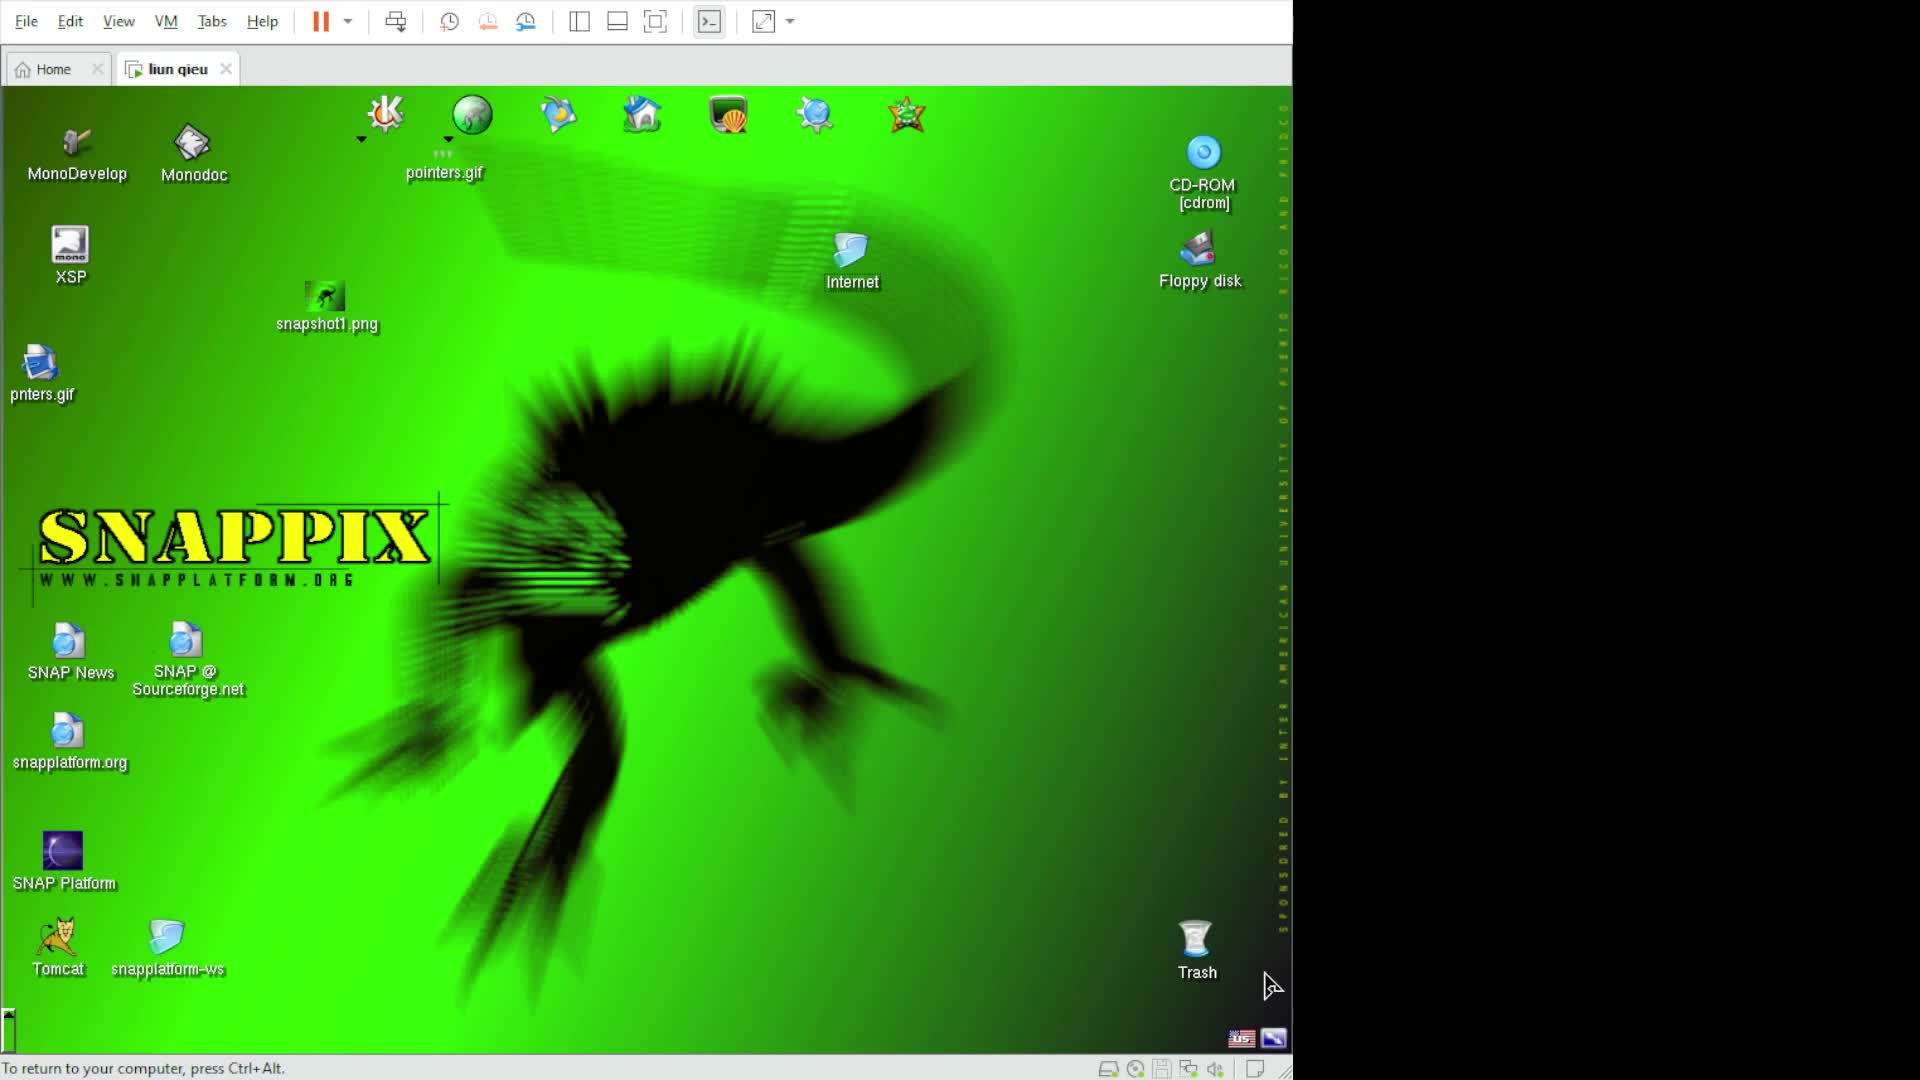
Task: Expand the arrow below the K menu
Action: (361, 139)
